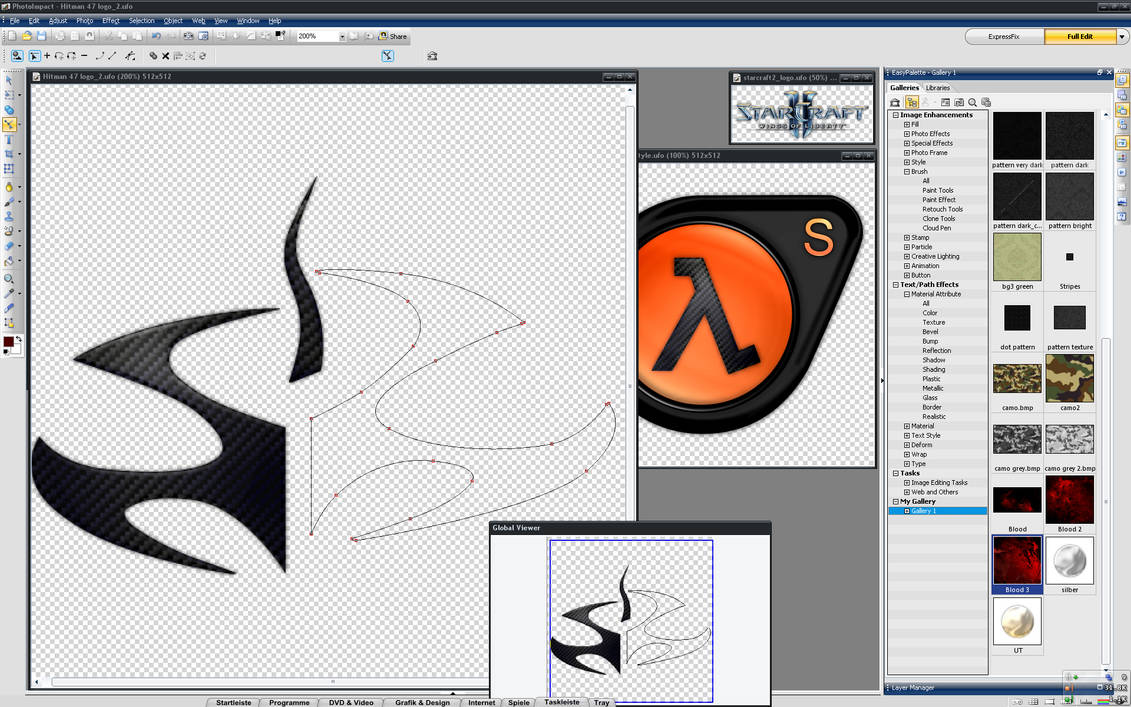Click the Full Edit button
The image size is (1131, 707).
pyautogui.click(x=1080, y=35)
